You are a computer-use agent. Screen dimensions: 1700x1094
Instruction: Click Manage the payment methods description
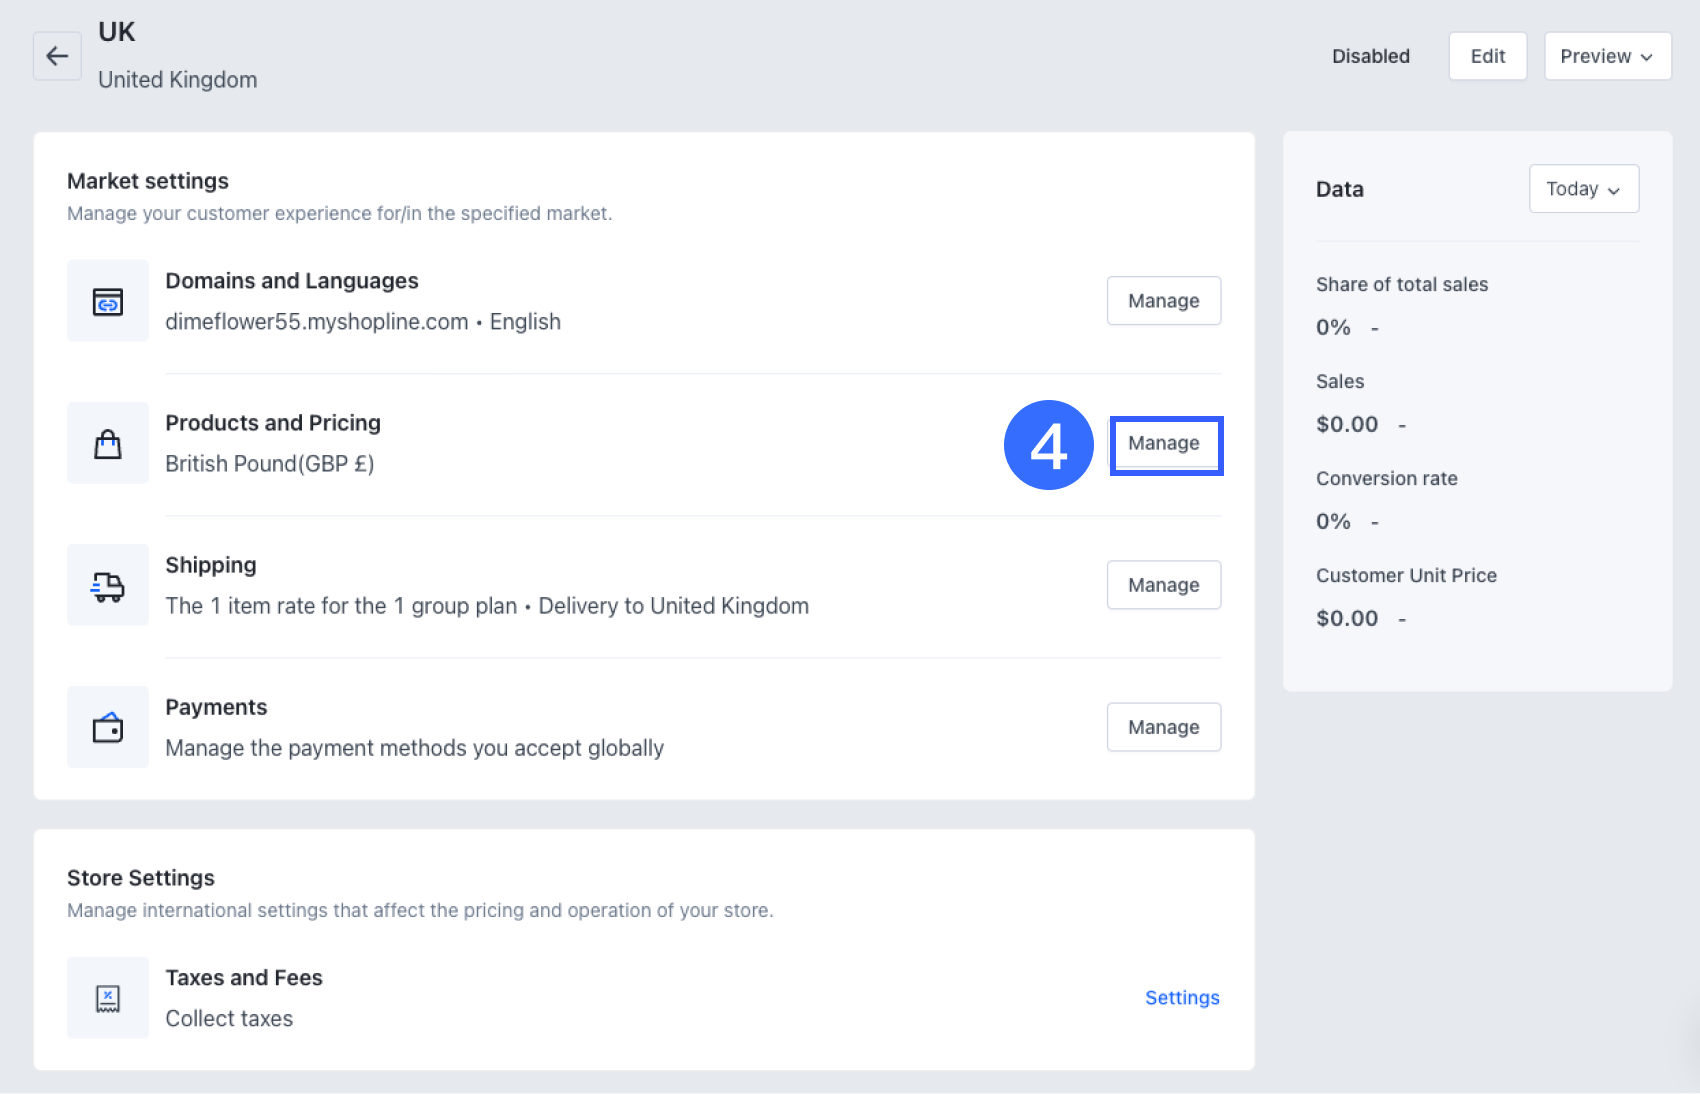(414, 748)
